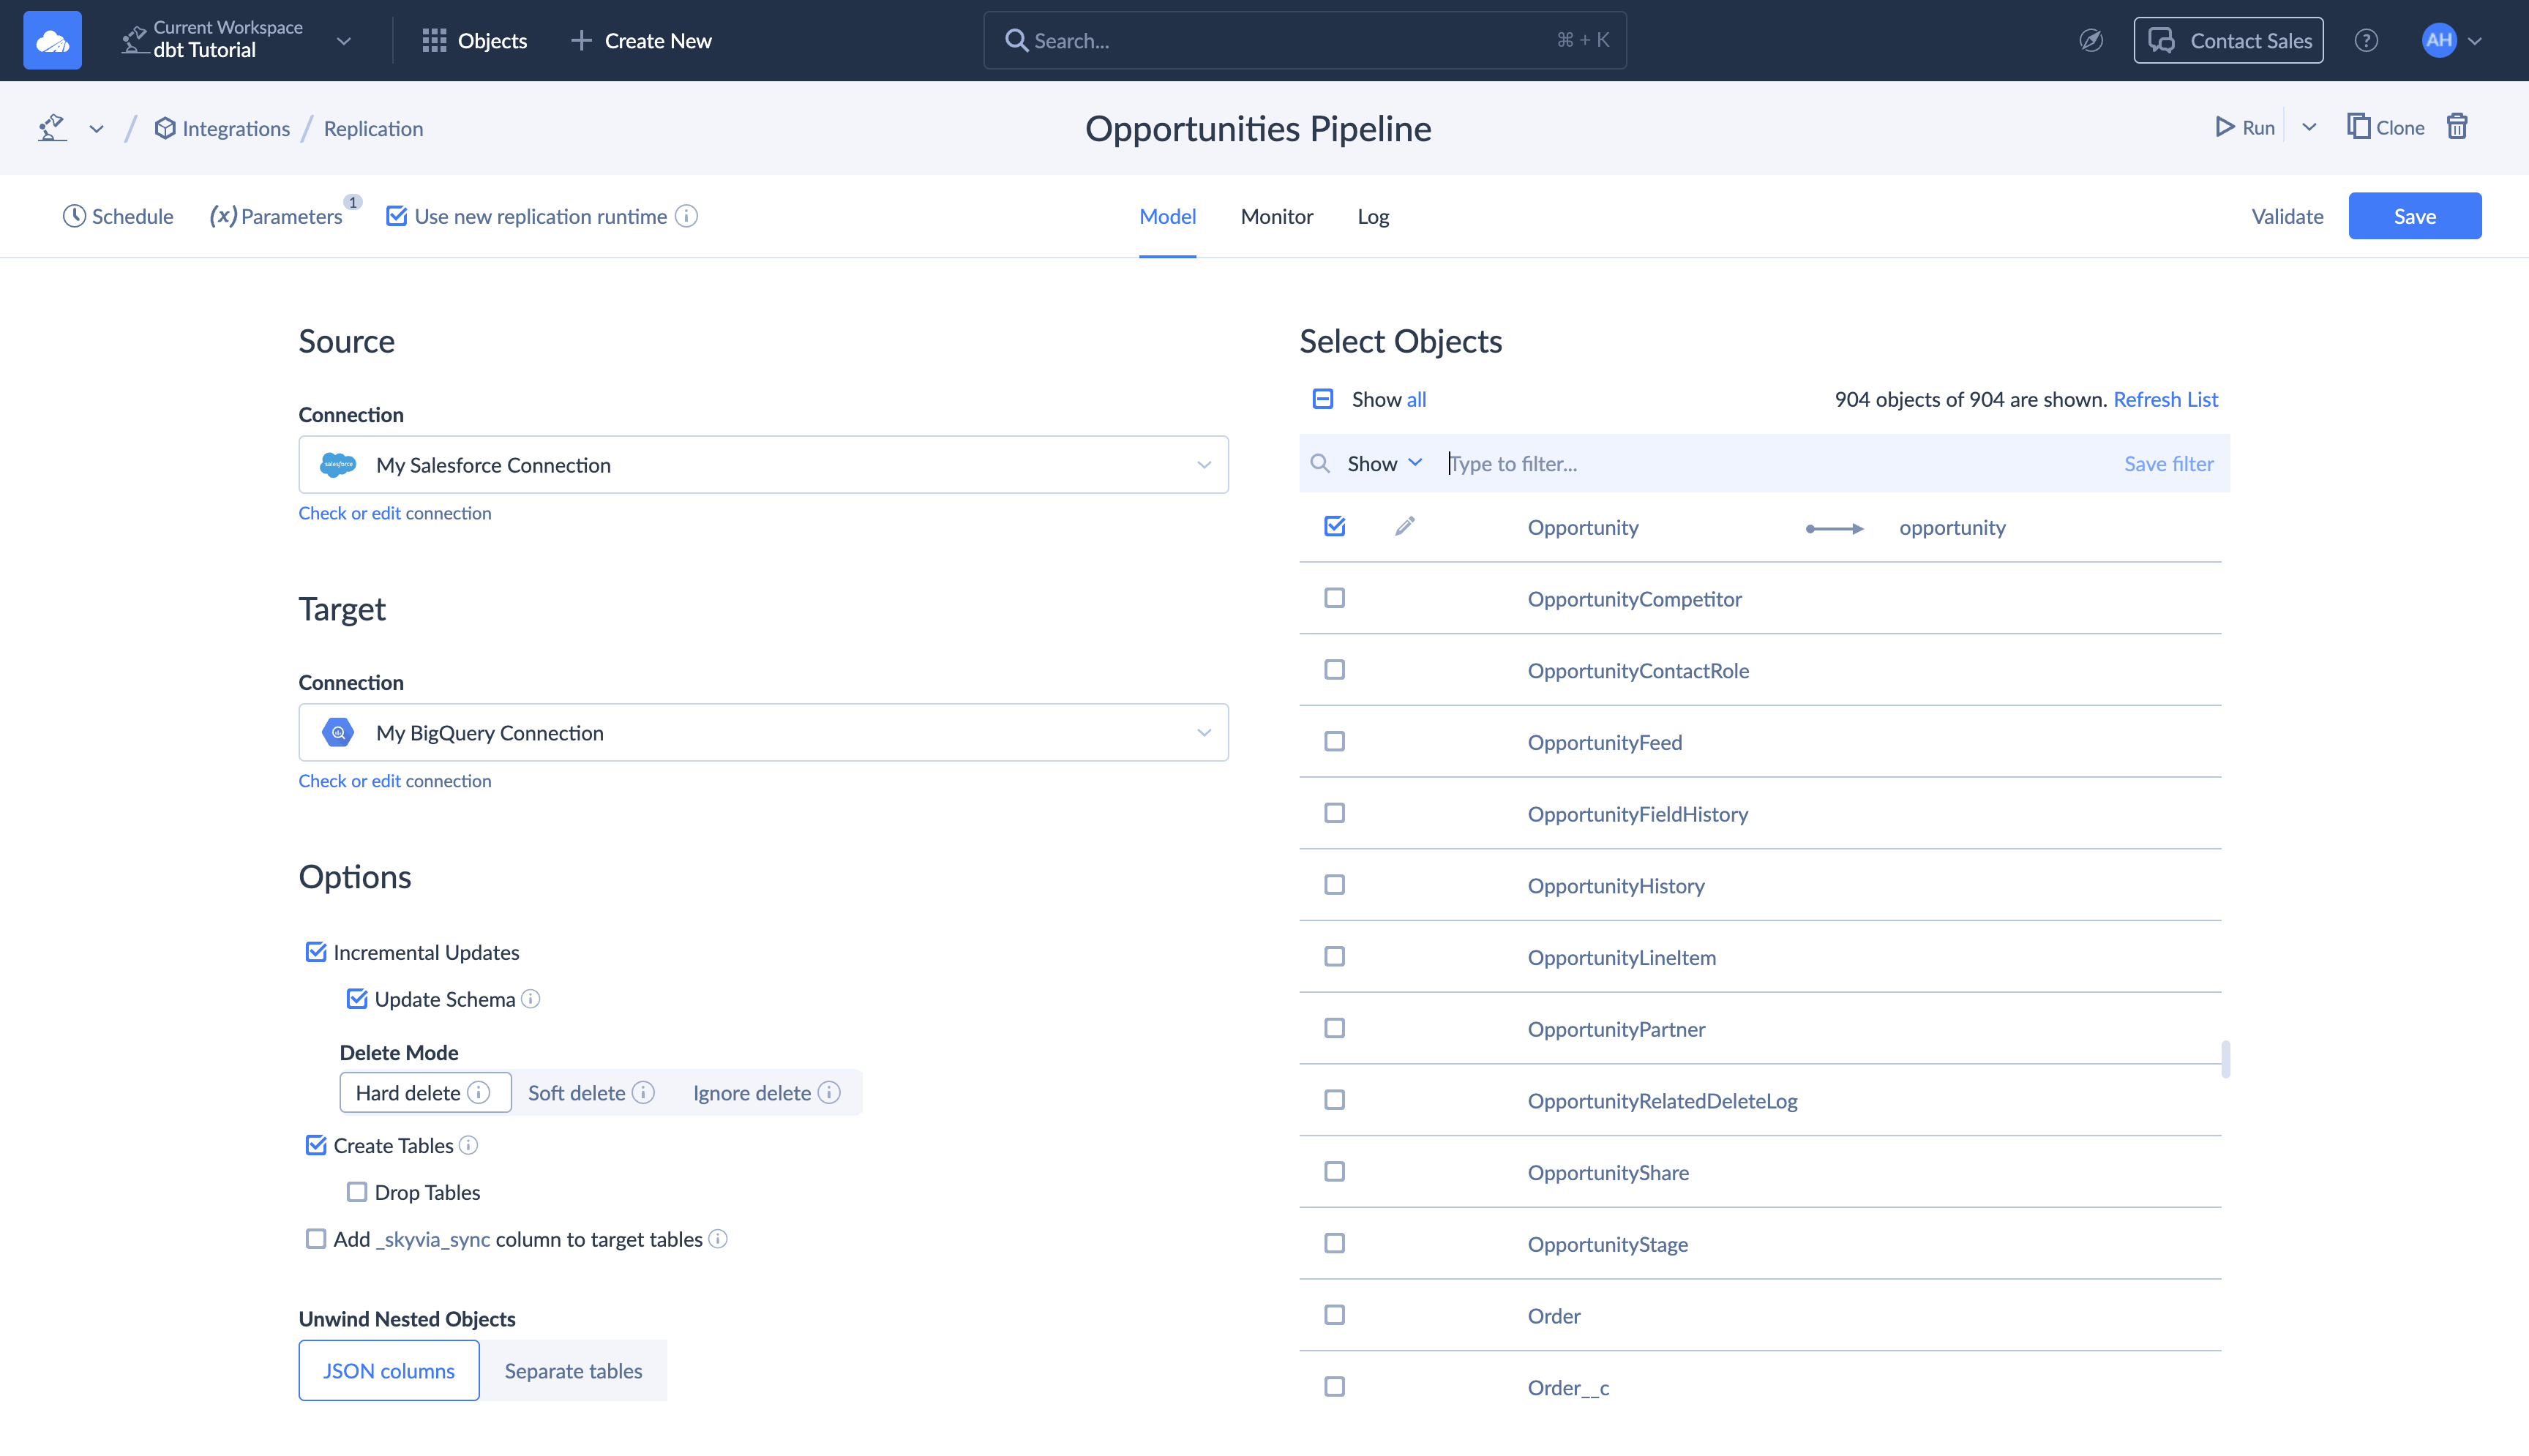
Task: Click the Integrations cube breadcrumb icon
Action: pos(165,128)
